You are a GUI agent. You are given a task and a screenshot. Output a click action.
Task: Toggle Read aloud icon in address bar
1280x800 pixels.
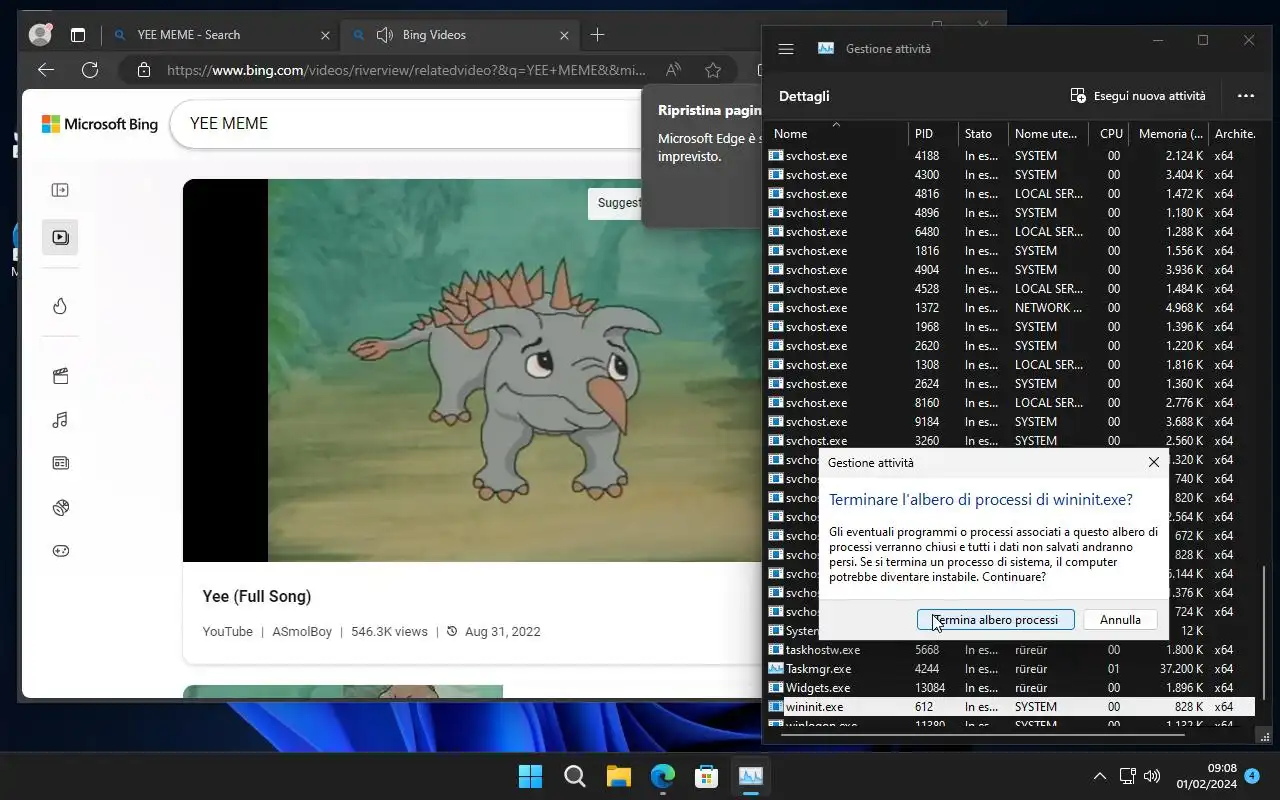[674, 70]
